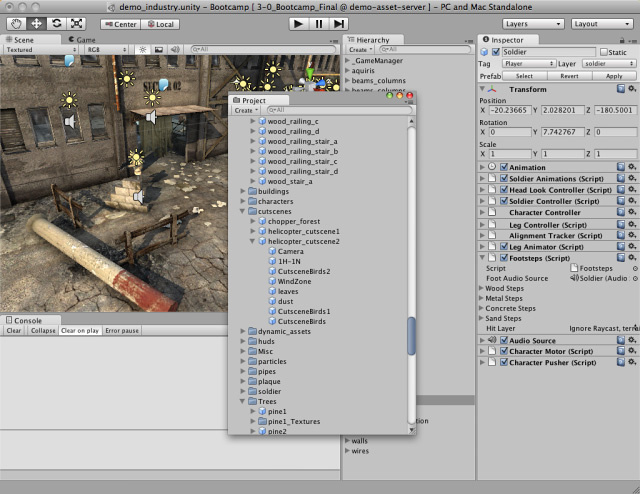Switch to the Game tab
Image resolution: width=640 pixels, height=494 pixels.
click(x=82, y=40)
